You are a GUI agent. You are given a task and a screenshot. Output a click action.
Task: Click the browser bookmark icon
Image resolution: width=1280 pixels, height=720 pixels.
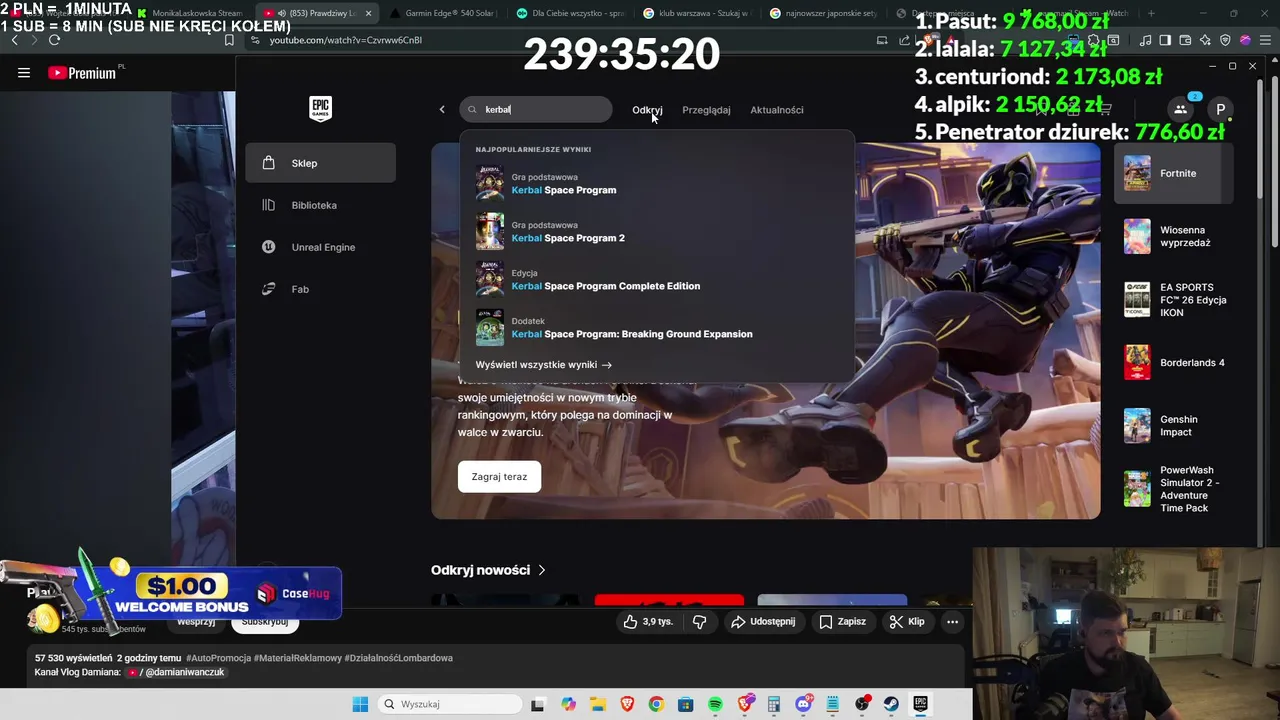[x=229, y=40]
